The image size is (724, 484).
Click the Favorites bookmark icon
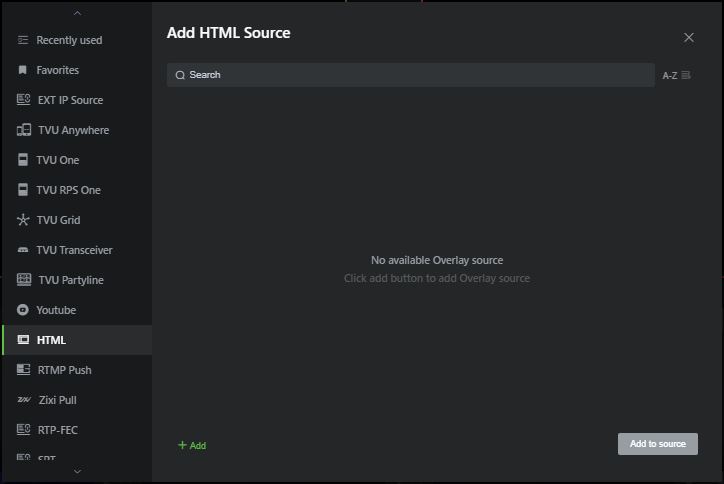tap(22, 70)
